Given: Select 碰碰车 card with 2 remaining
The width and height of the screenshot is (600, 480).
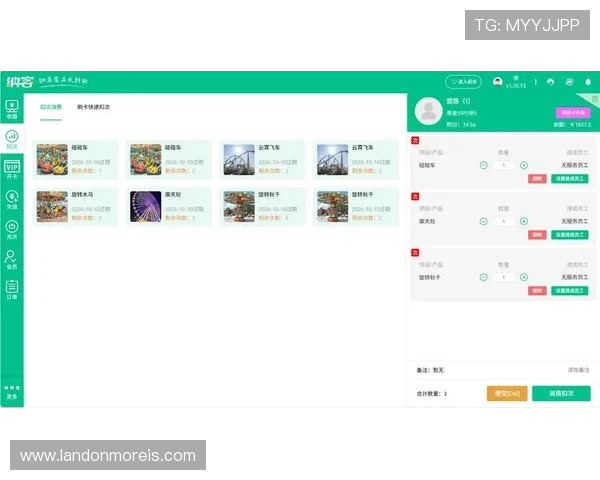Looking at the screenshot, I should coord(169,160).
